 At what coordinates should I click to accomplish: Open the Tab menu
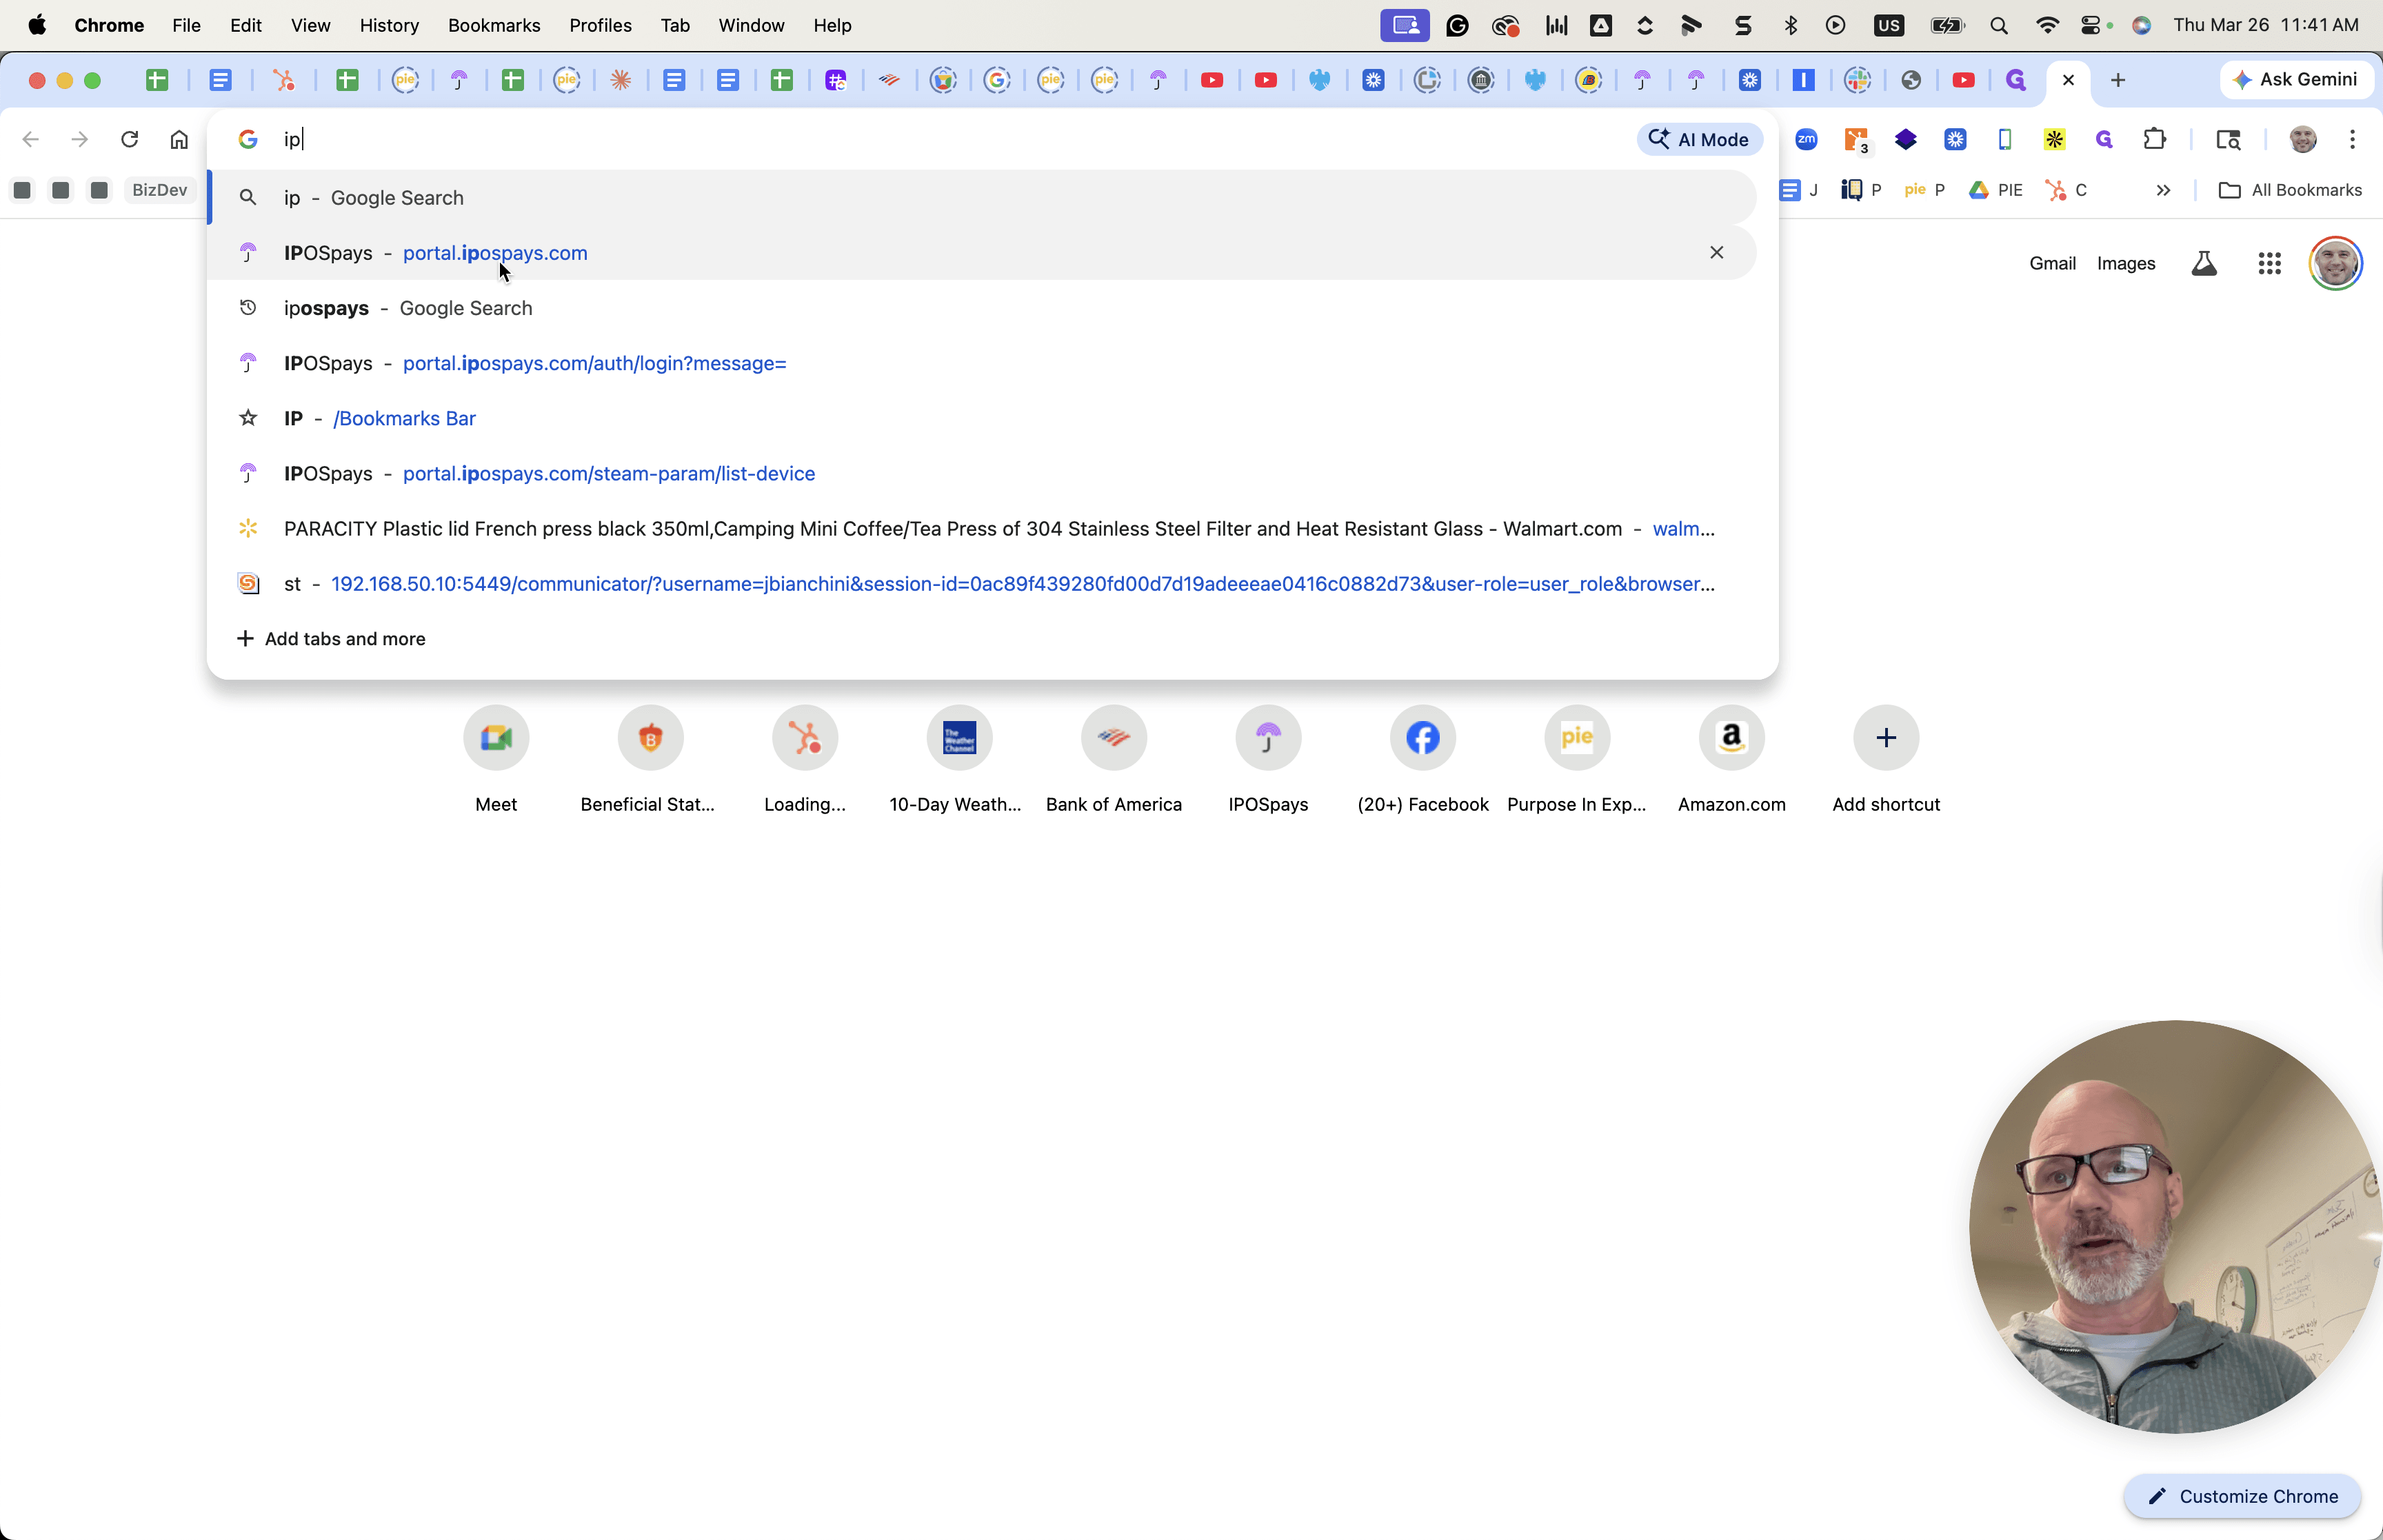(675, 25)
